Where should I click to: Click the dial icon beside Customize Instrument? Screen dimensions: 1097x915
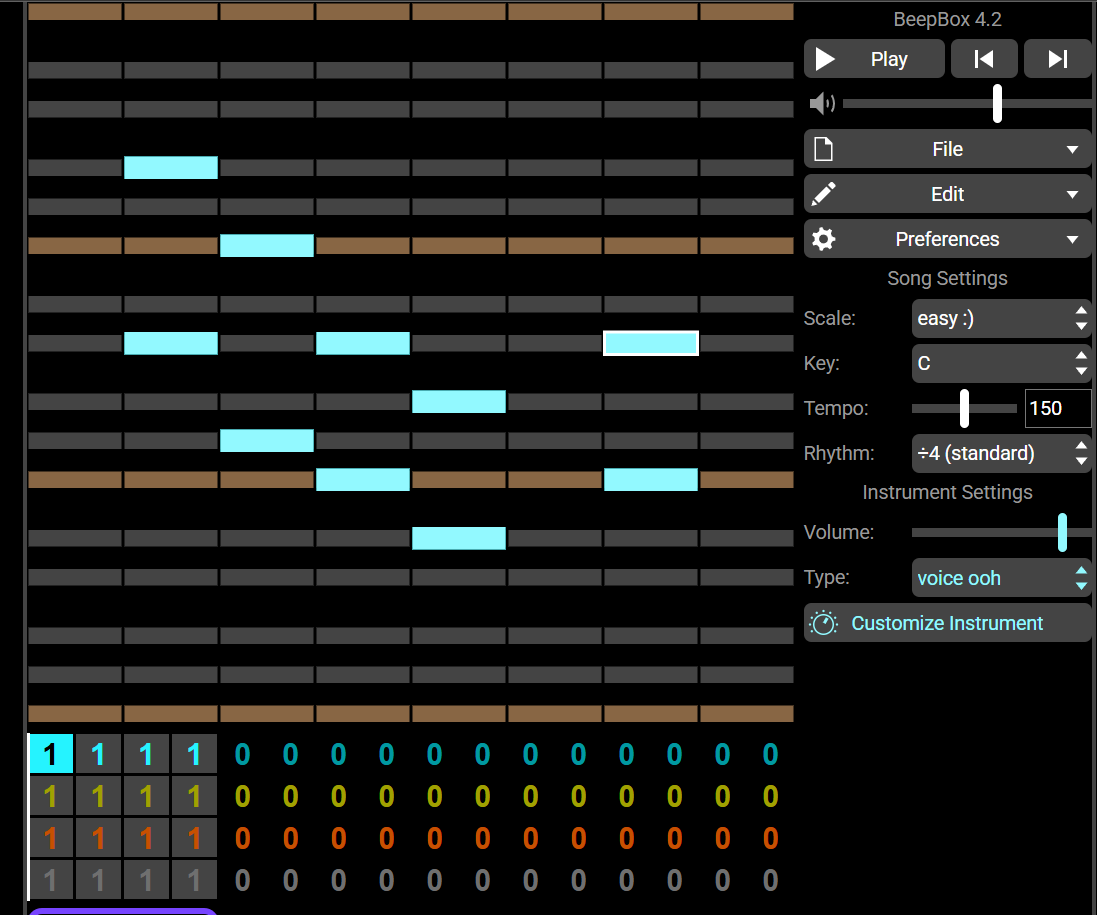(x=823, y=623)
